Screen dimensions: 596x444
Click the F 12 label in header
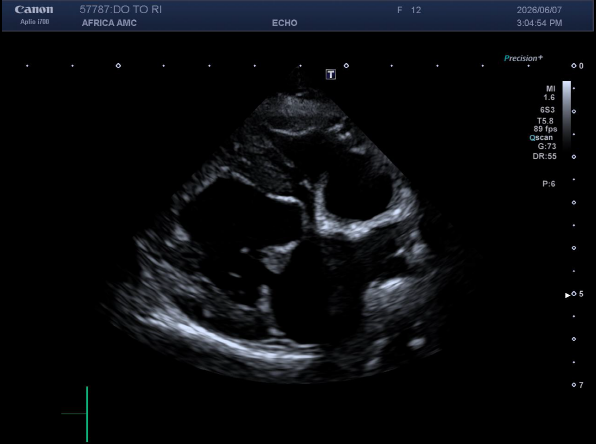tap(409, 10)
